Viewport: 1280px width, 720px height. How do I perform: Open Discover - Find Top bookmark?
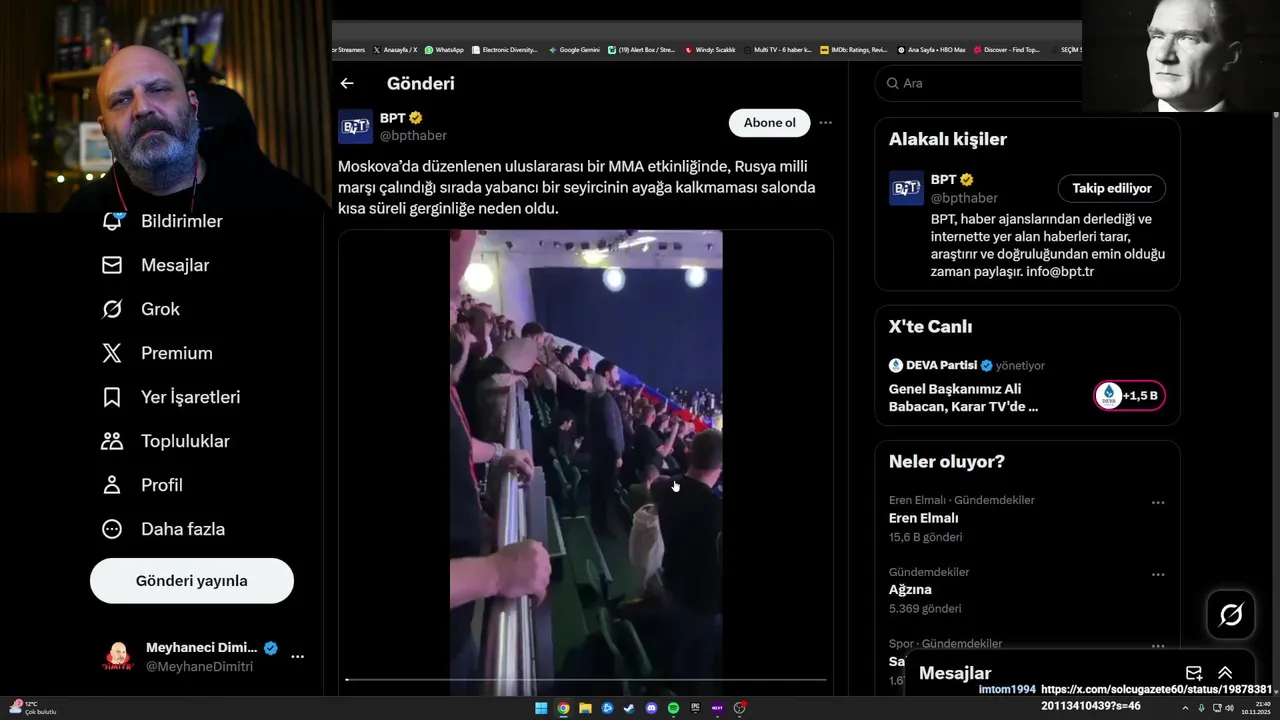point(1006,50)
